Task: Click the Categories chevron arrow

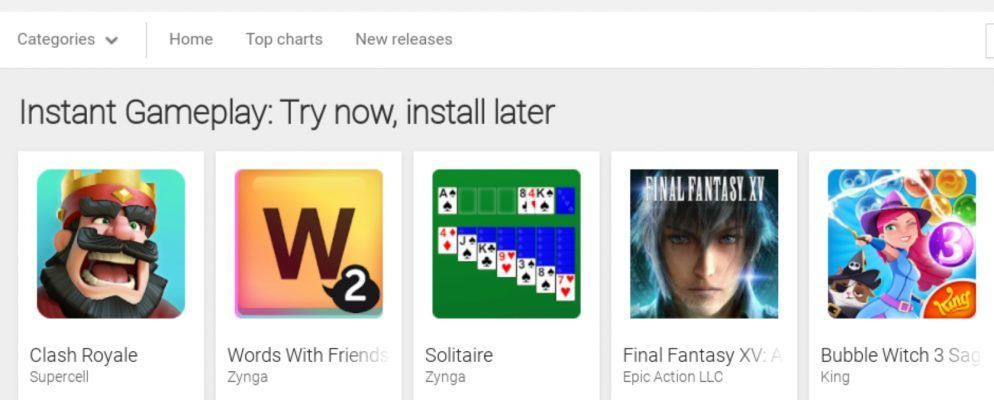Action: pos(111,41)
